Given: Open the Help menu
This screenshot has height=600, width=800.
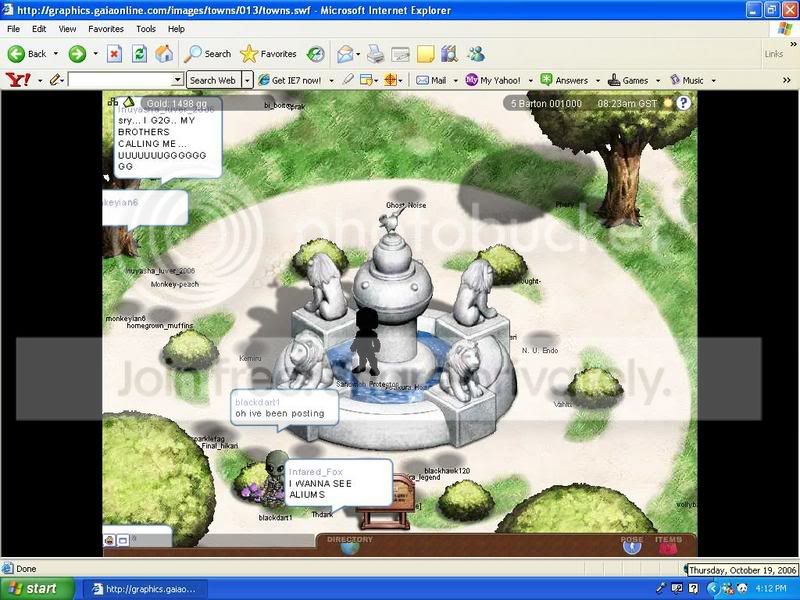Looking at the screenshot, I should pos(176,29).
